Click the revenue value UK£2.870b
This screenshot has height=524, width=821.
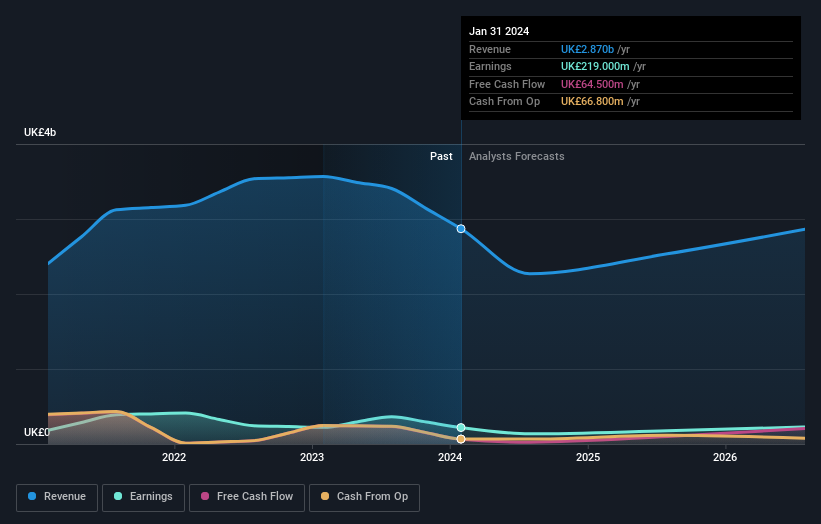click(x=587, y=49)
